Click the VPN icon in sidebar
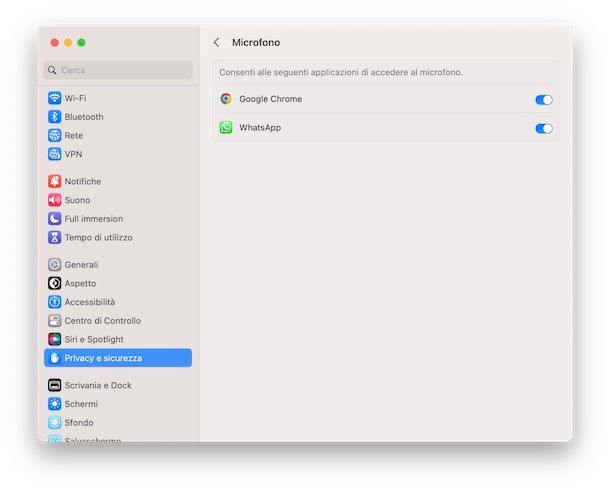This screenshot has height=491, width=610. [54, 154]
